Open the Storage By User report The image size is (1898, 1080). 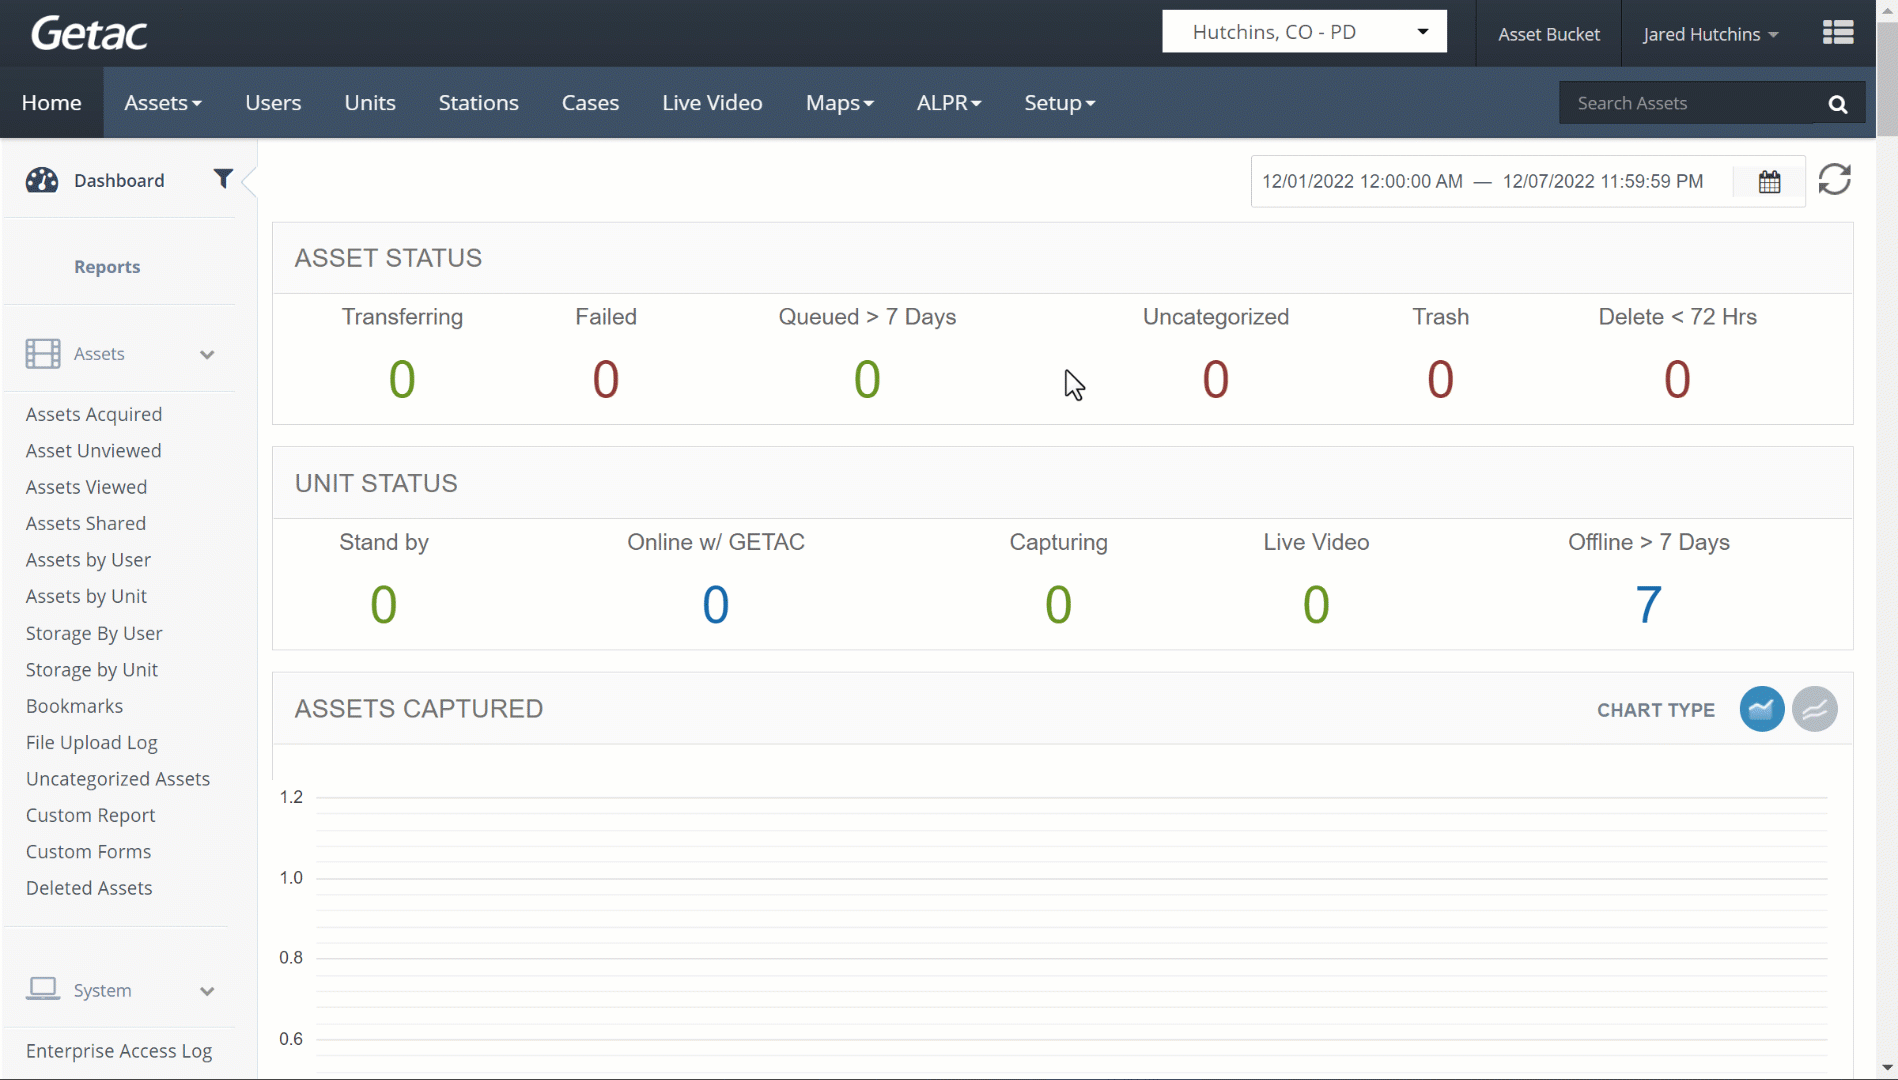tap(94, 633)
